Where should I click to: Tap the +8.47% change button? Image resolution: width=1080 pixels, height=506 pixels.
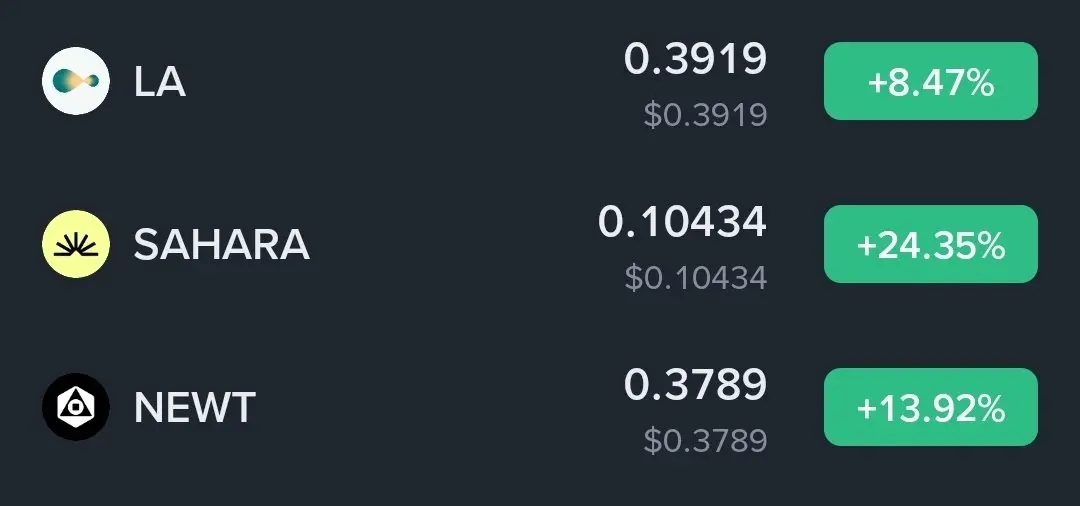[931, 81]
